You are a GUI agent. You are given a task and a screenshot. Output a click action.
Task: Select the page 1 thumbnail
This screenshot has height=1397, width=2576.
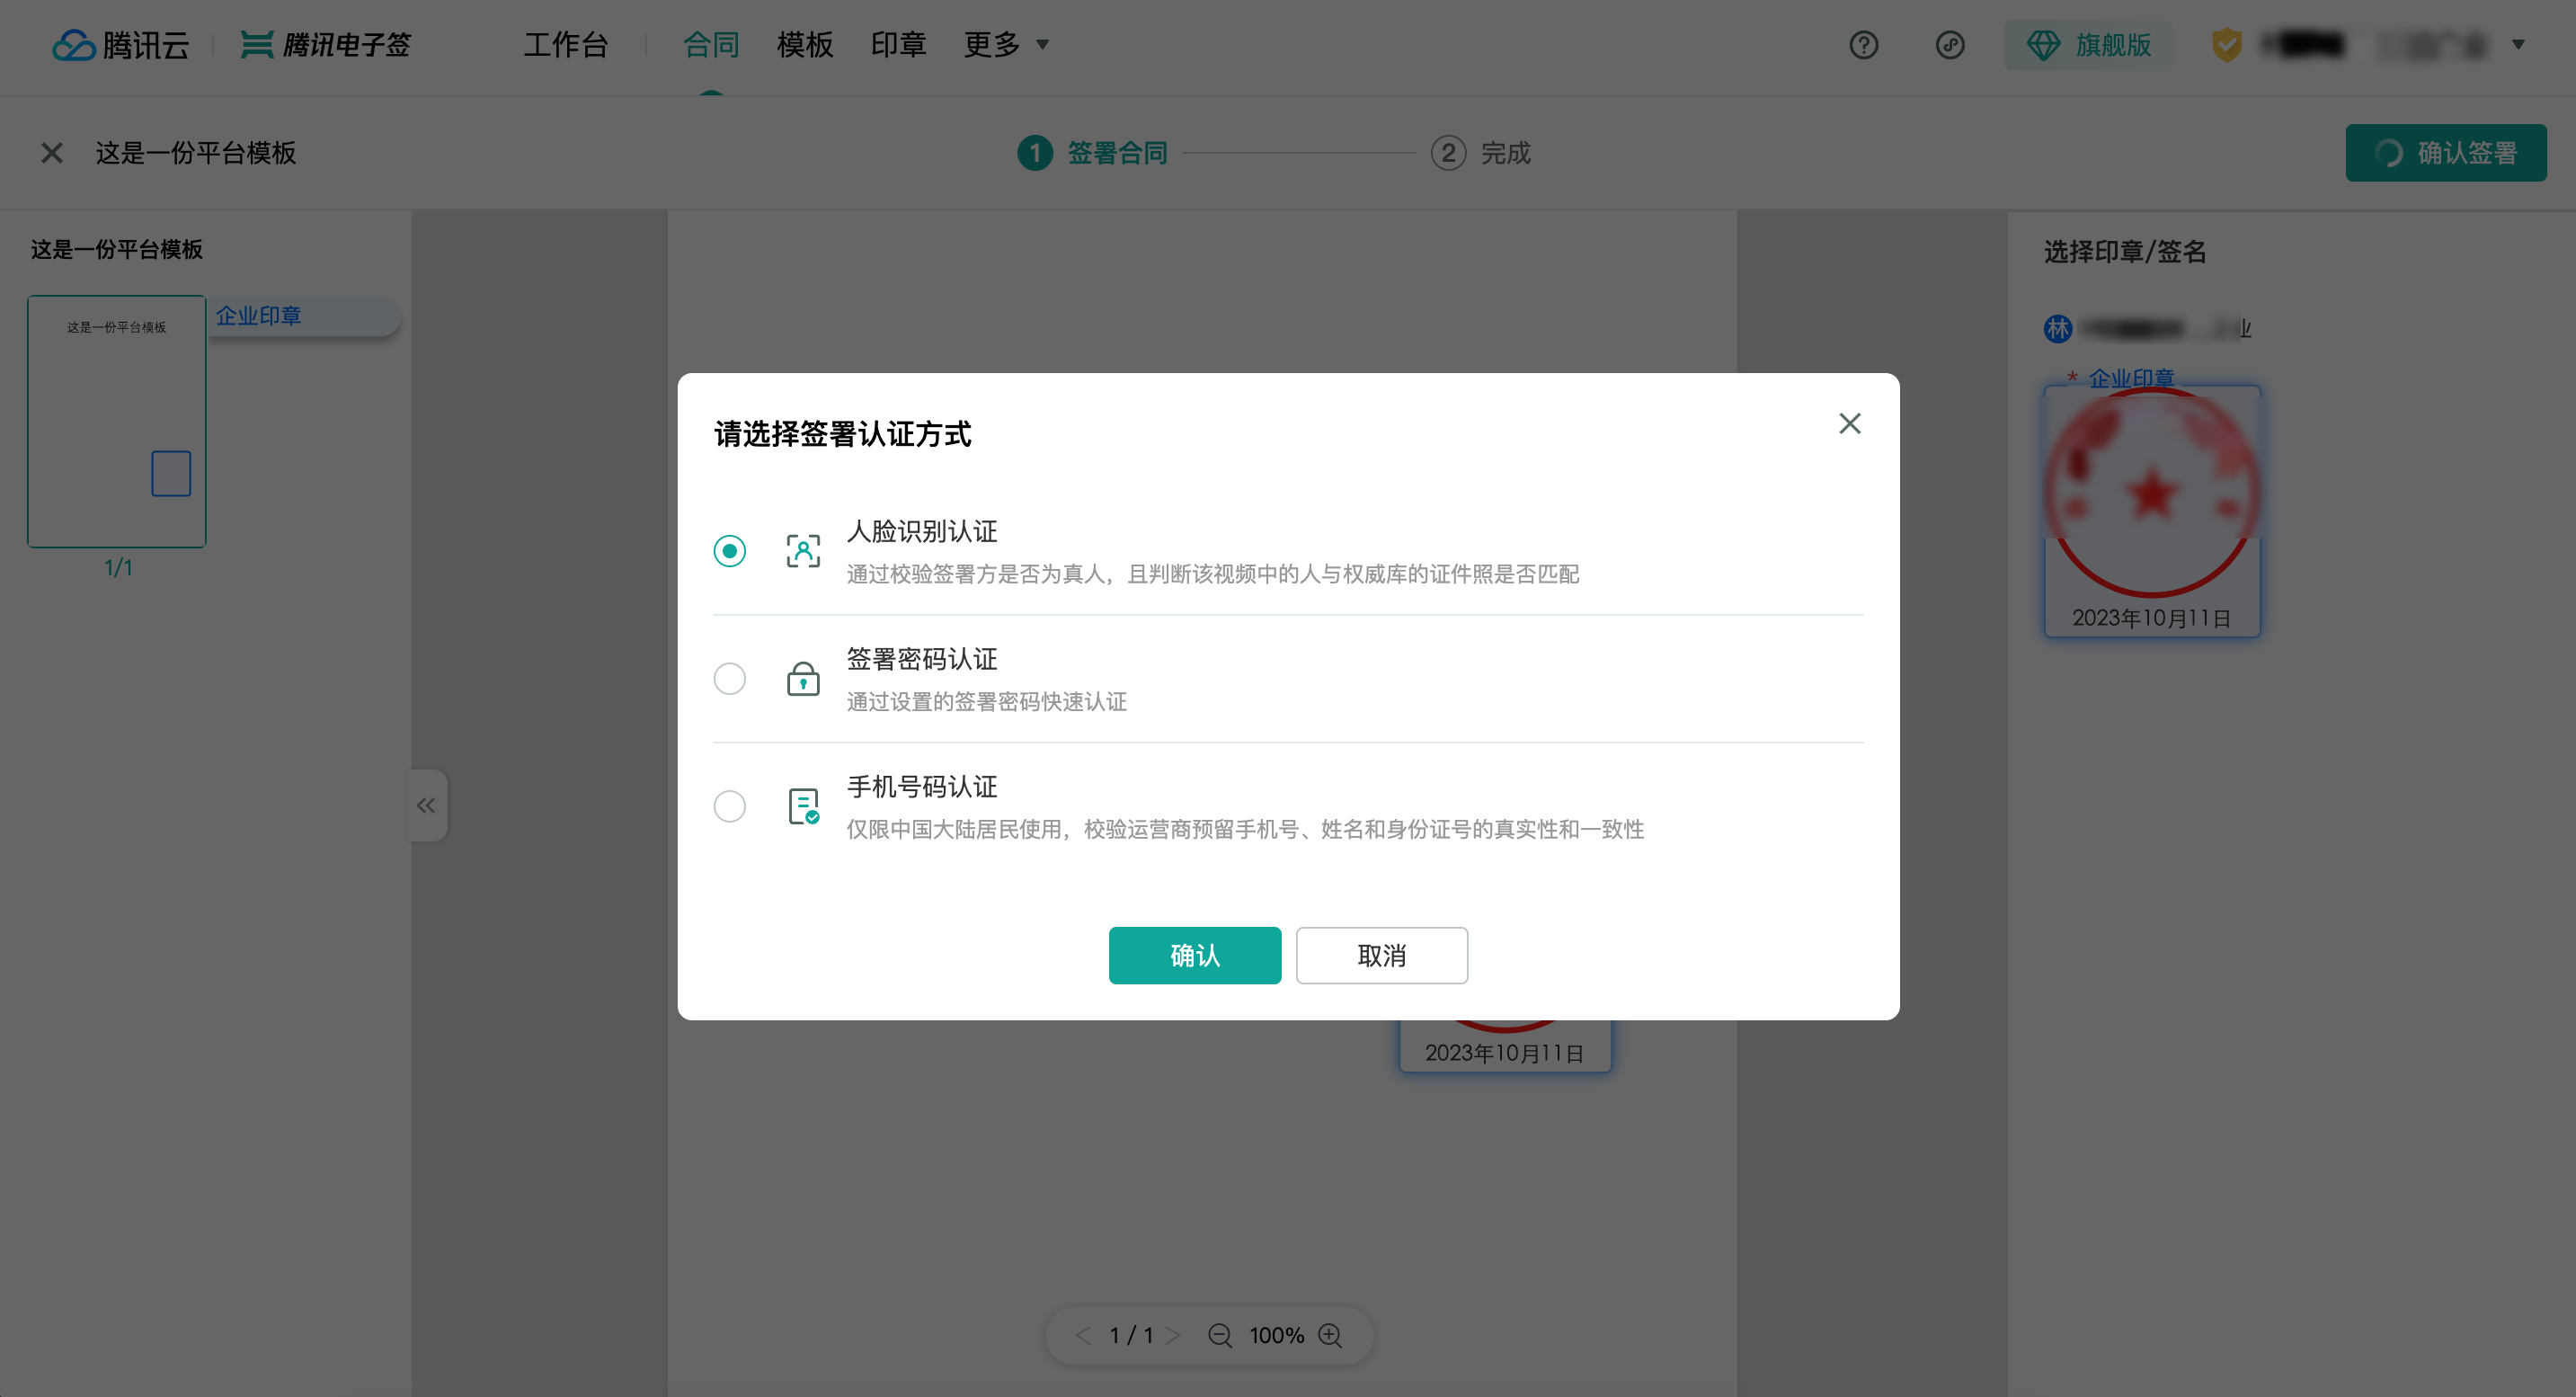117,421
